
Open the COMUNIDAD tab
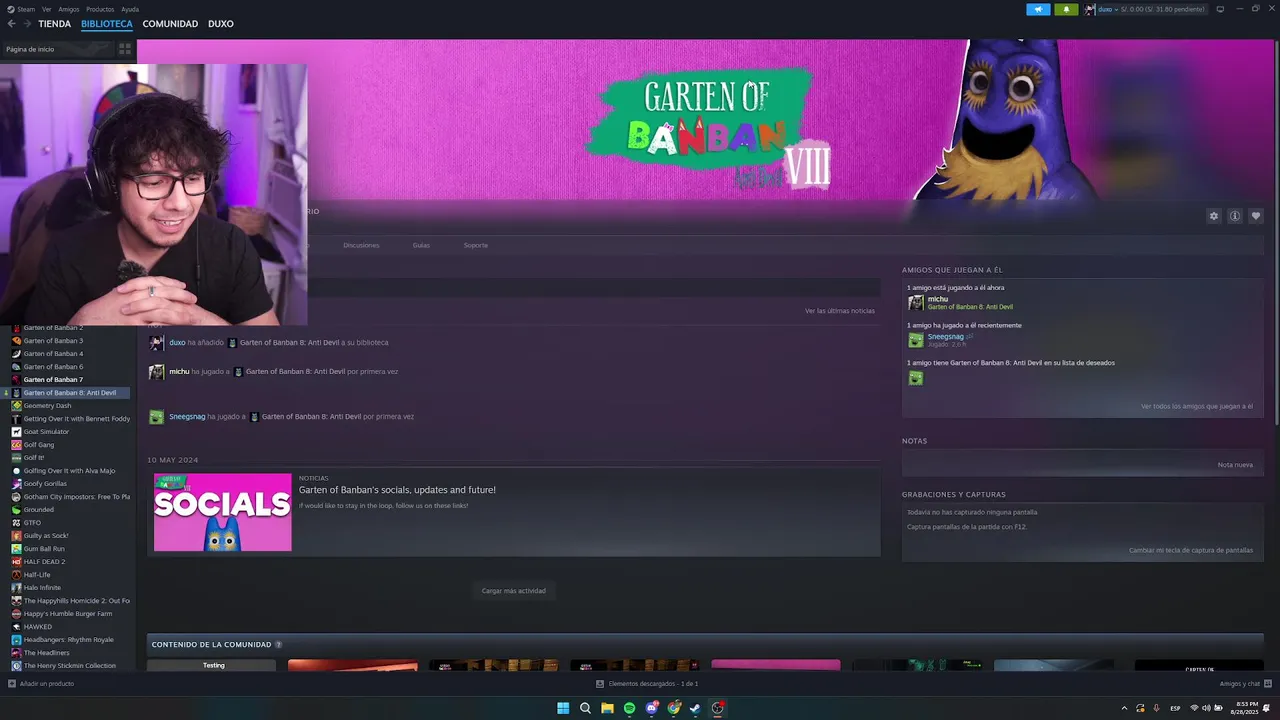pyautogui.click(x=170, y=24)
